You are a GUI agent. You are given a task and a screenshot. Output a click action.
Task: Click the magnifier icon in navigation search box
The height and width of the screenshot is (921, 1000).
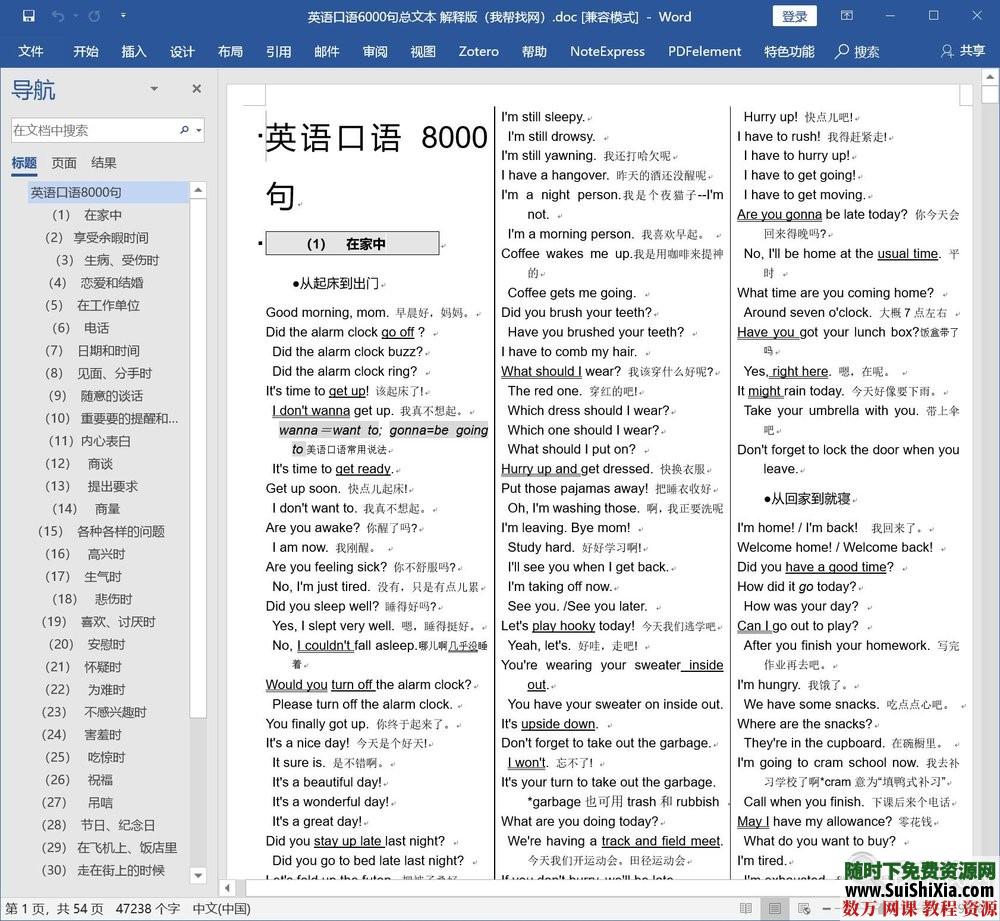click(x=184, y=129)
